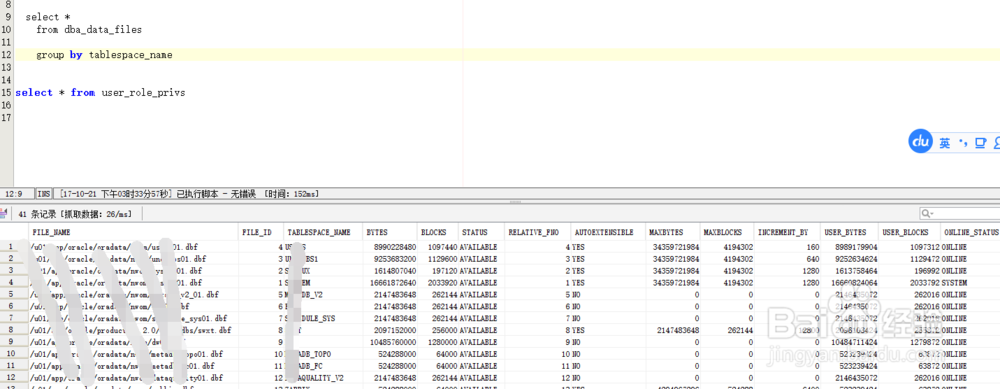Place cursor on 'select *' line 9
The width and height of the screenshot is (1000, 389).
coord(48,17)
